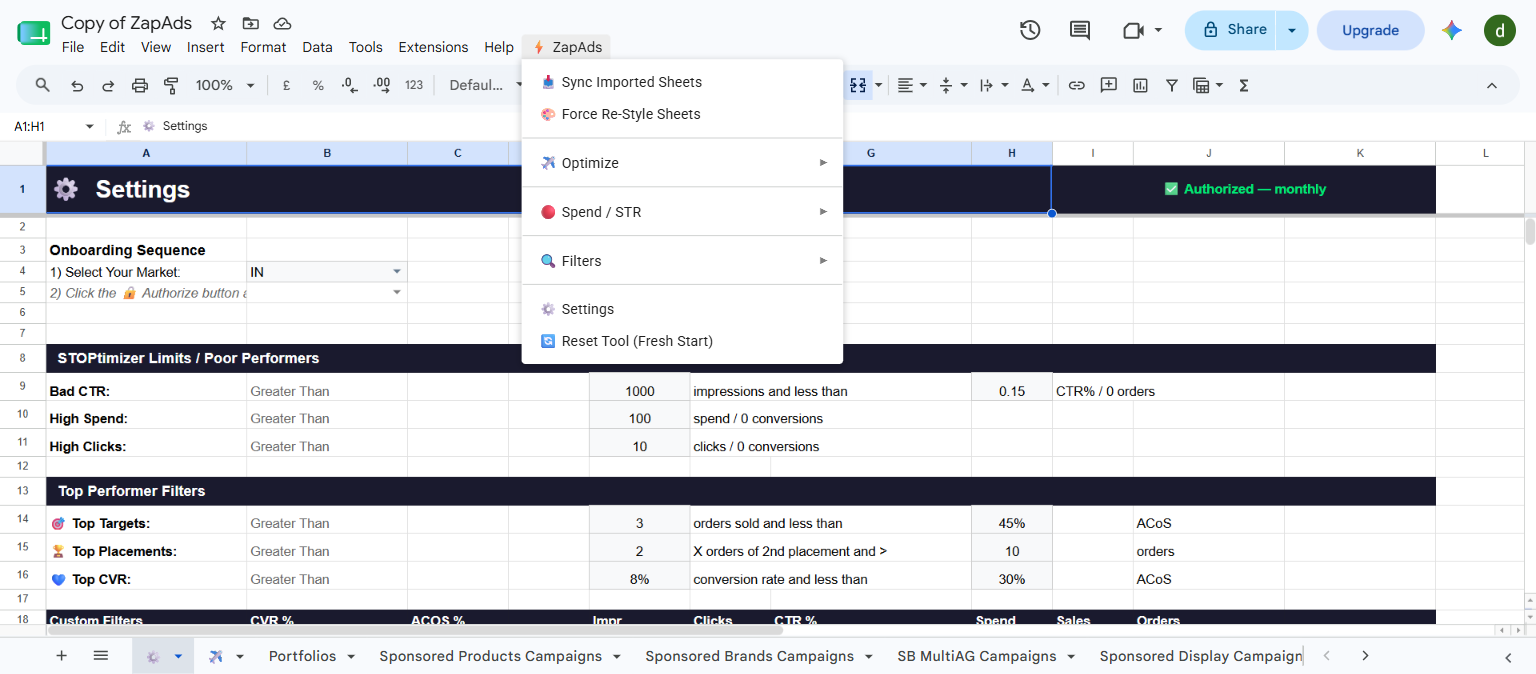Viewport: 1536px width, 674px height.
Task: Open the search menus magnifier tool
Action: [x=42, y=85]
